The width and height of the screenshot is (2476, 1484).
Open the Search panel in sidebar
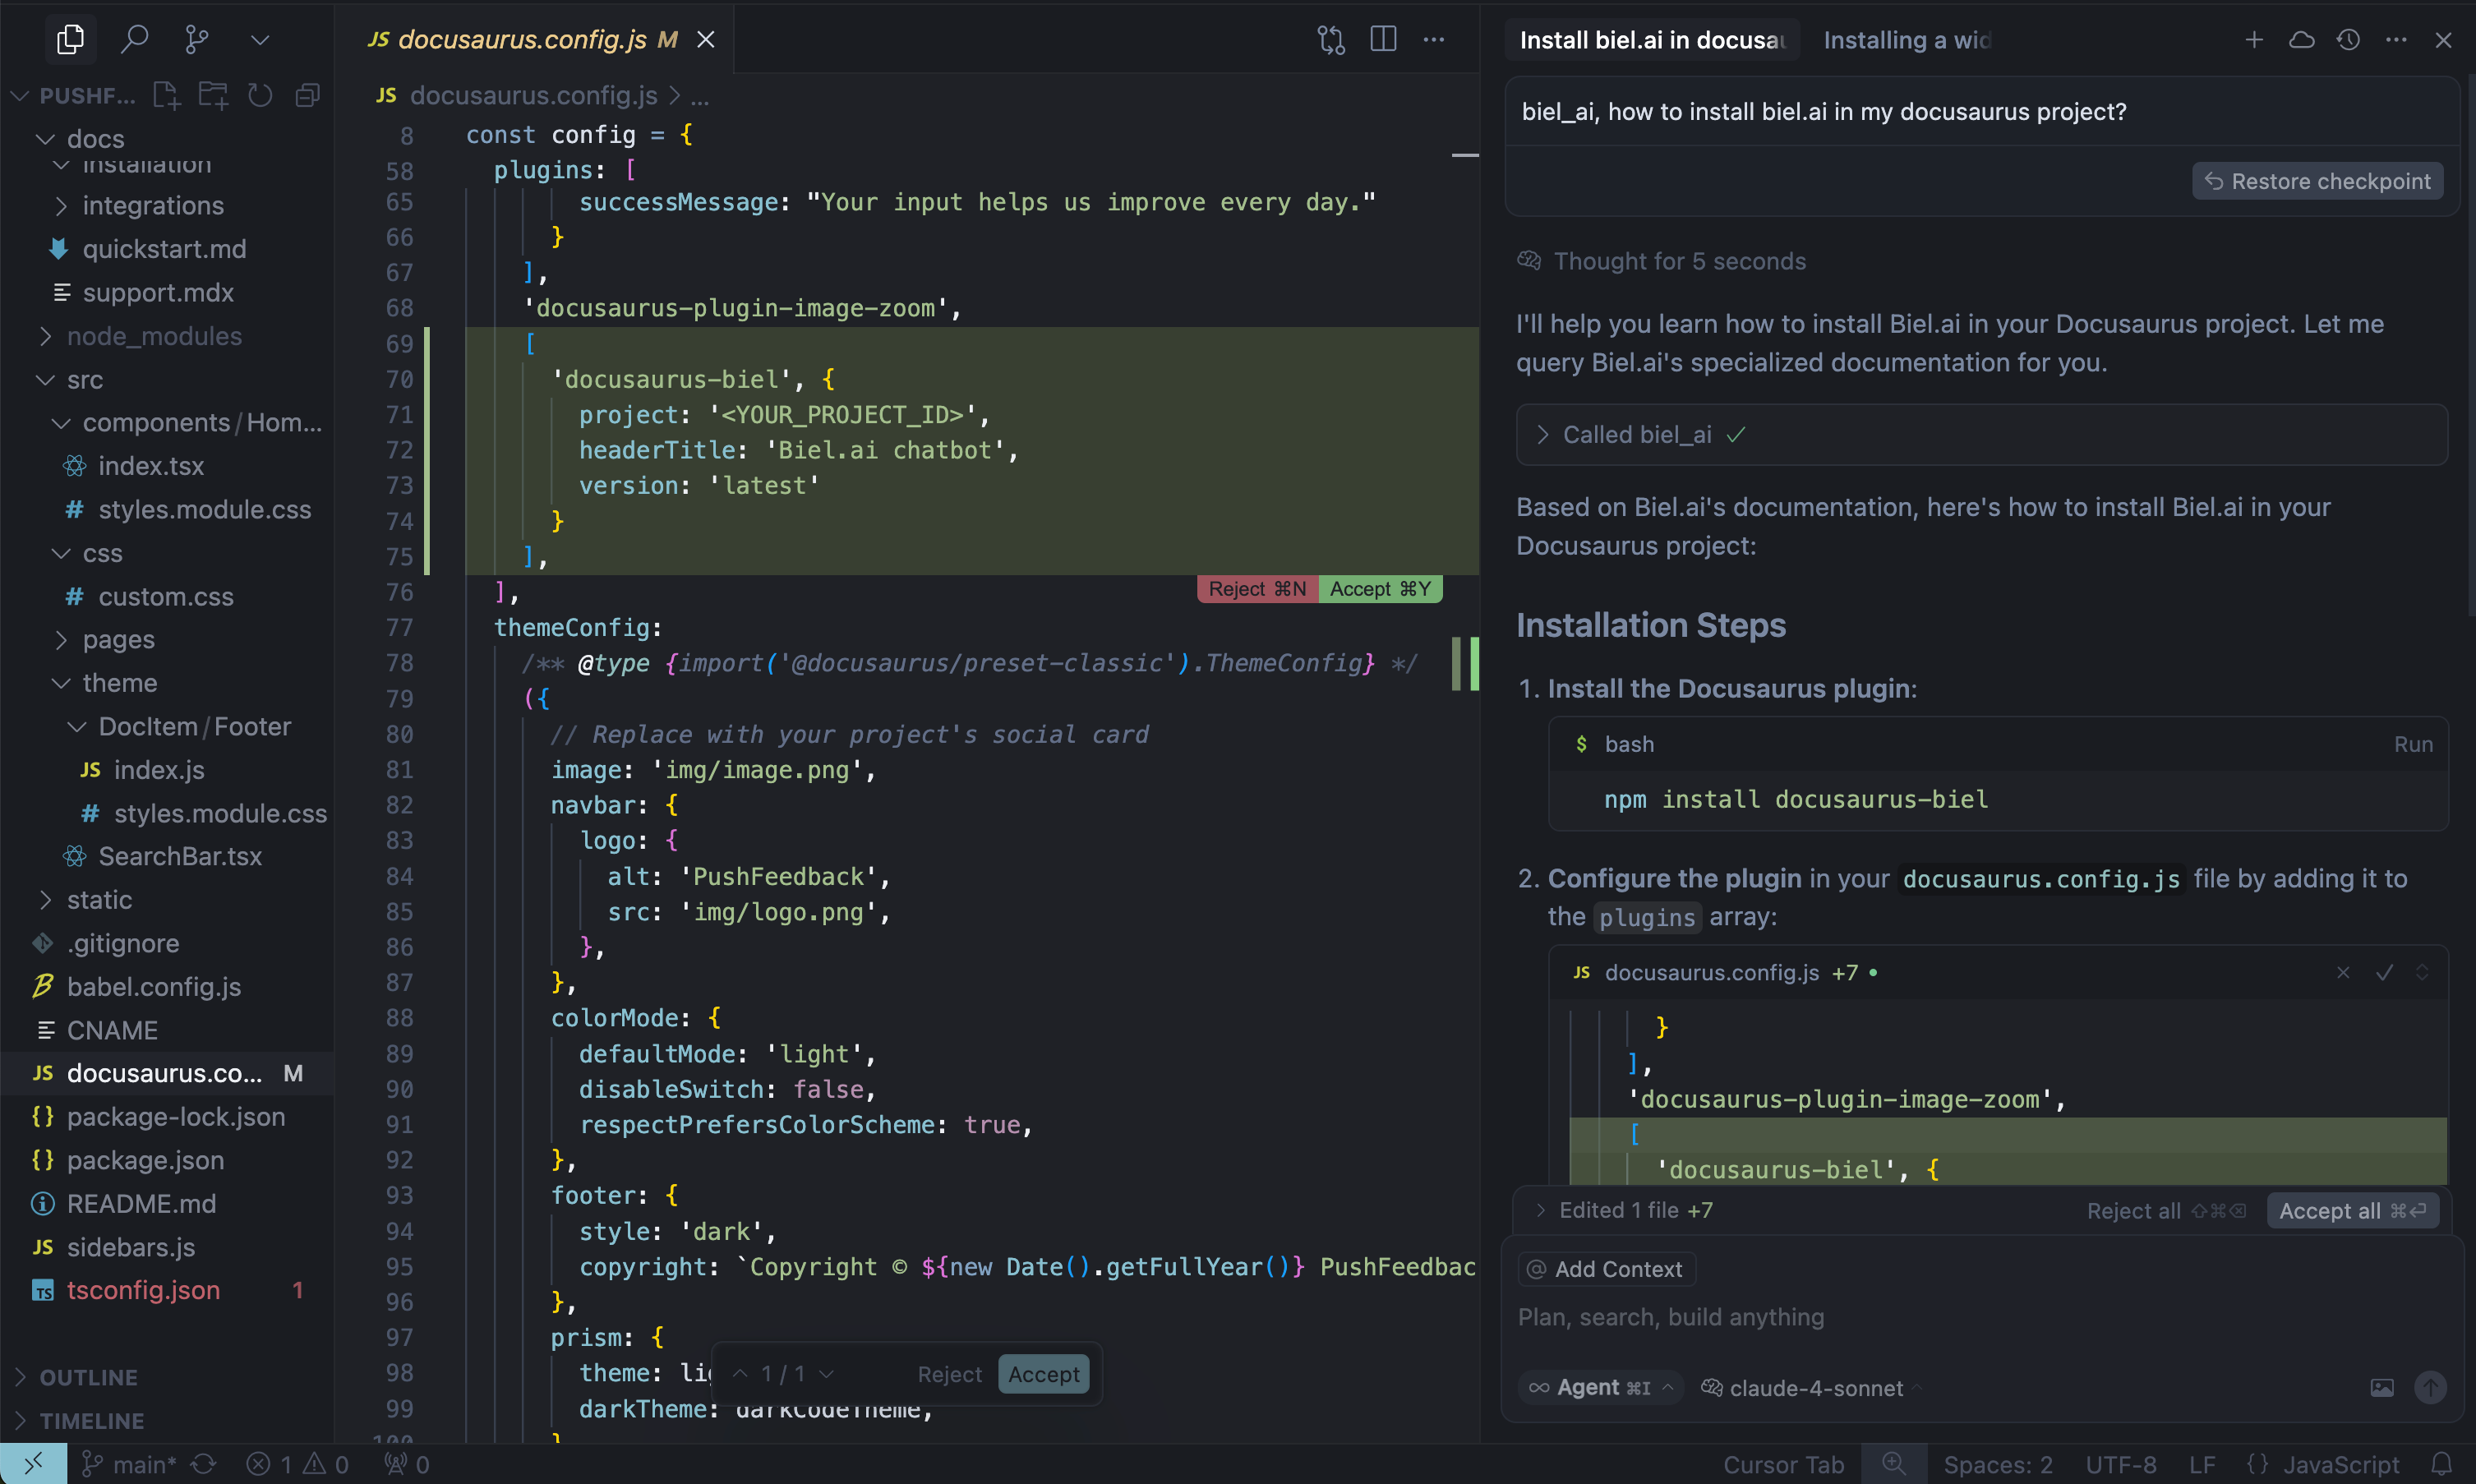pos(136,39)
